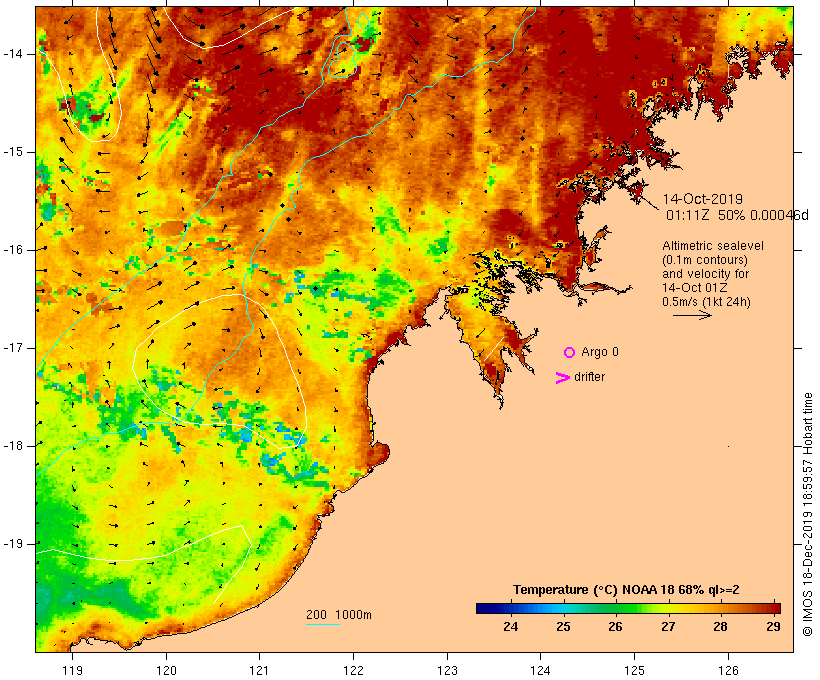Click the '-14' latitude axis label
This screenshot has width=820, height=680.
pyautogui.click(x=12, y=54)
